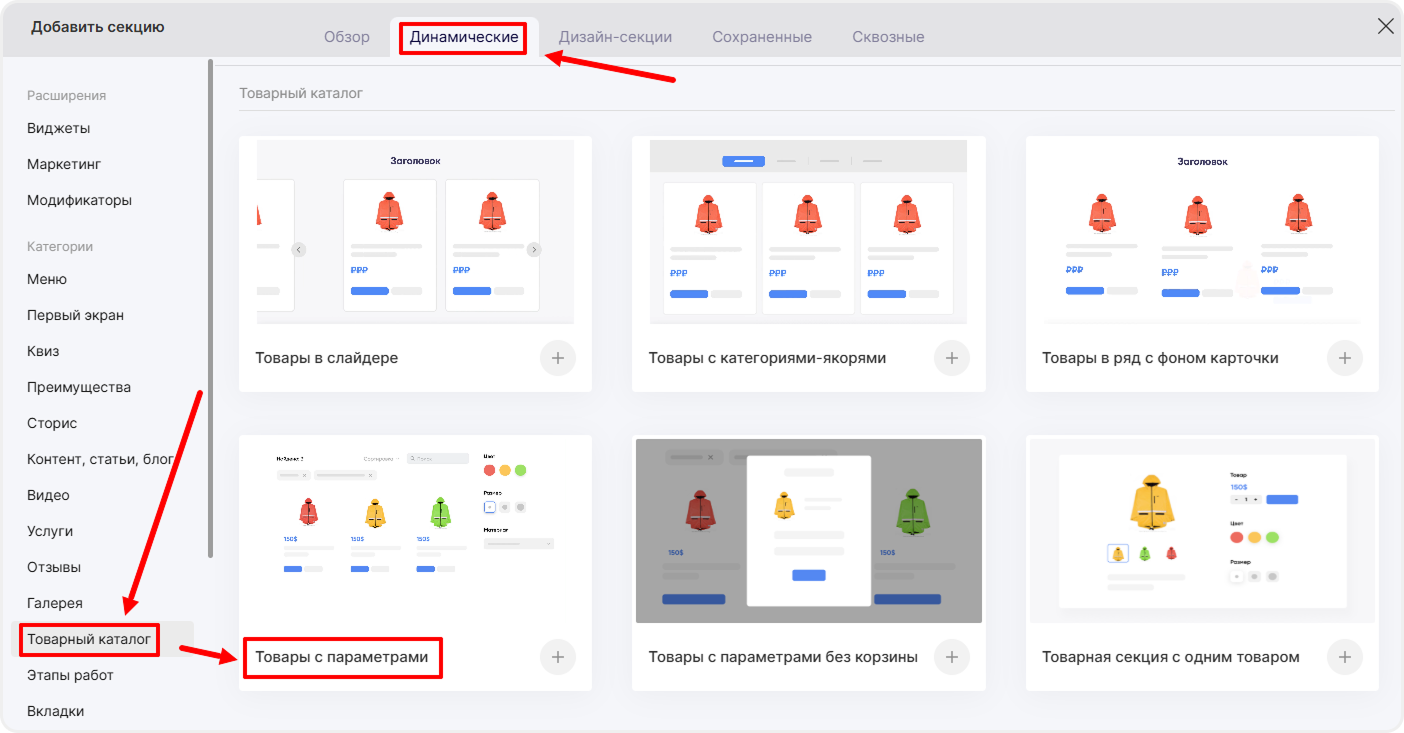Add the 'Товары в слайдере' section with plus icon
The image size is (1404, 733).
tap(558, 358)
